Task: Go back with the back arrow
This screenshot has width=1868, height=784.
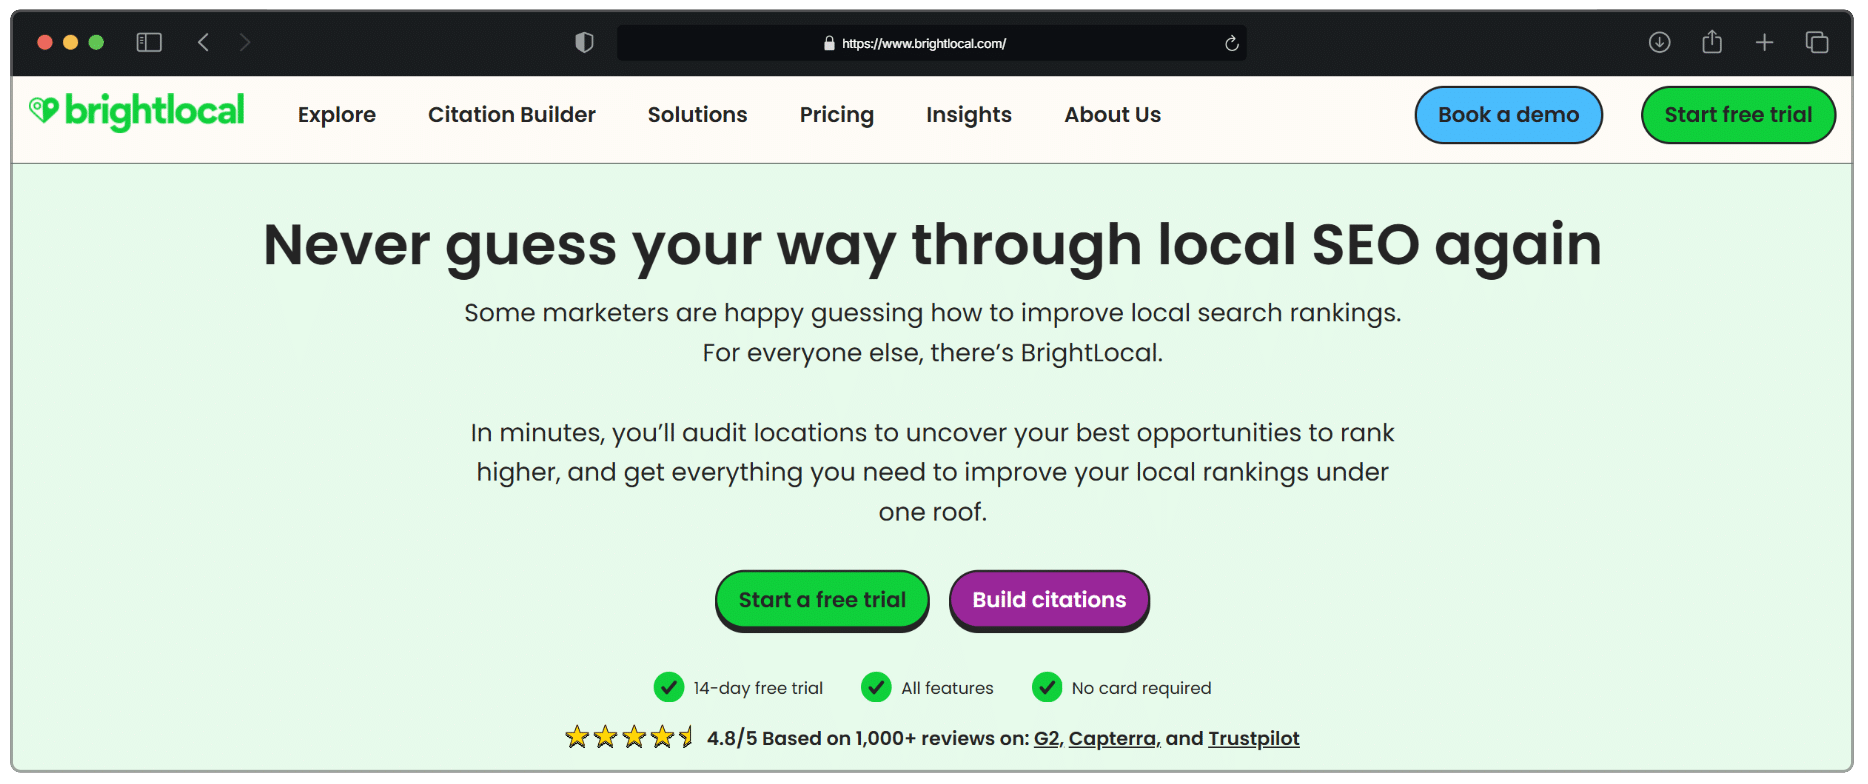Action: (203, 42)
